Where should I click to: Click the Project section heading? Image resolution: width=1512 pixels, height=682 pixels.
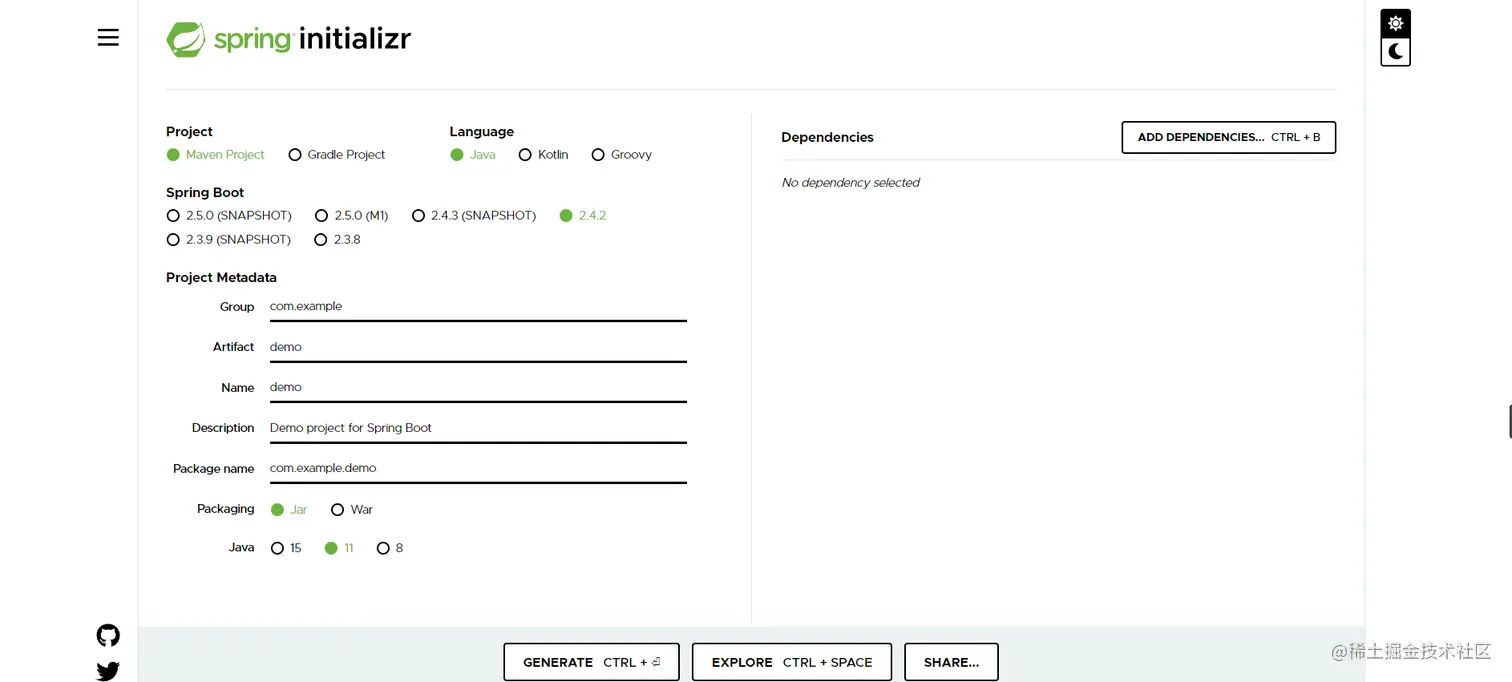pyautogui.click(x=189, y=132)
